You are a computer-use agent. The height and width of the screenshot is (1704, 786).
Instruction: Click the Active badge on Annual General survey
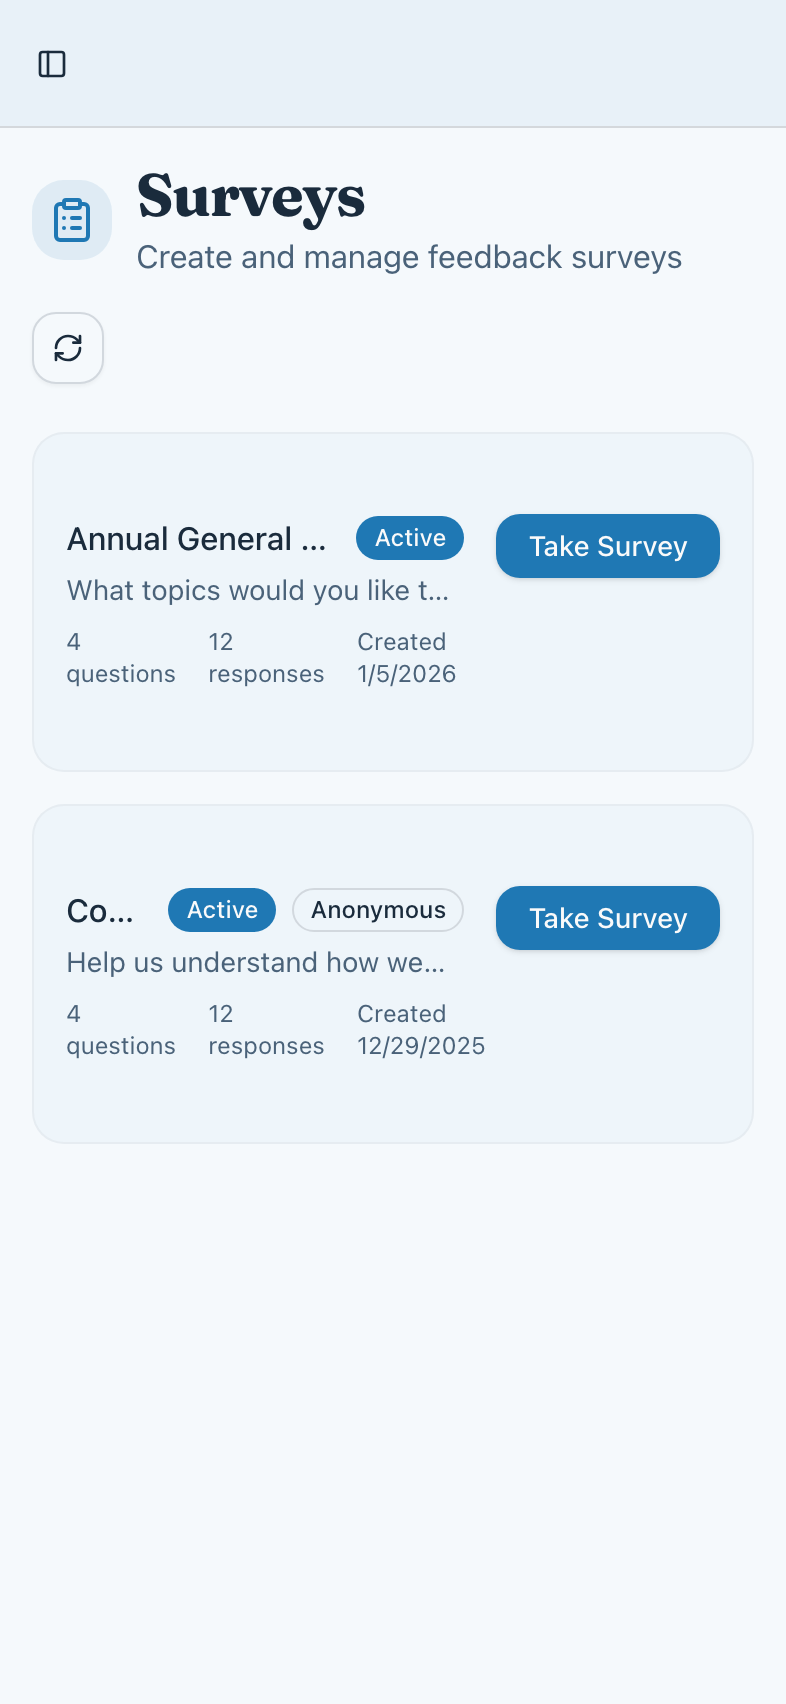point(410,537)
